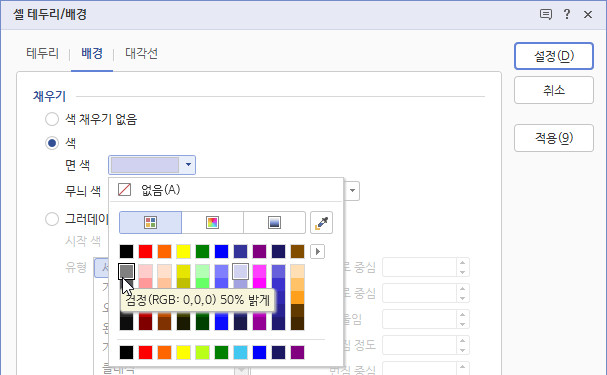Image resolution: width=607 pixels, height=375 pixels.
Task: Open the 무늬 색 dropdown arrow
Action: [352, 190]
